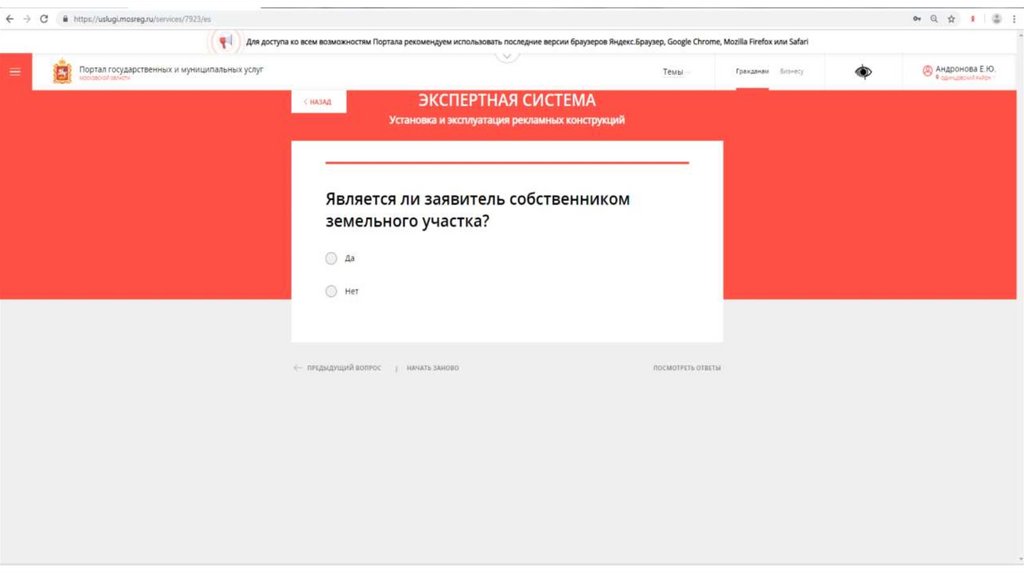
Task: Go to ПРЕДЫДУЩИЙ ВОПРОС
Action: 338,368
